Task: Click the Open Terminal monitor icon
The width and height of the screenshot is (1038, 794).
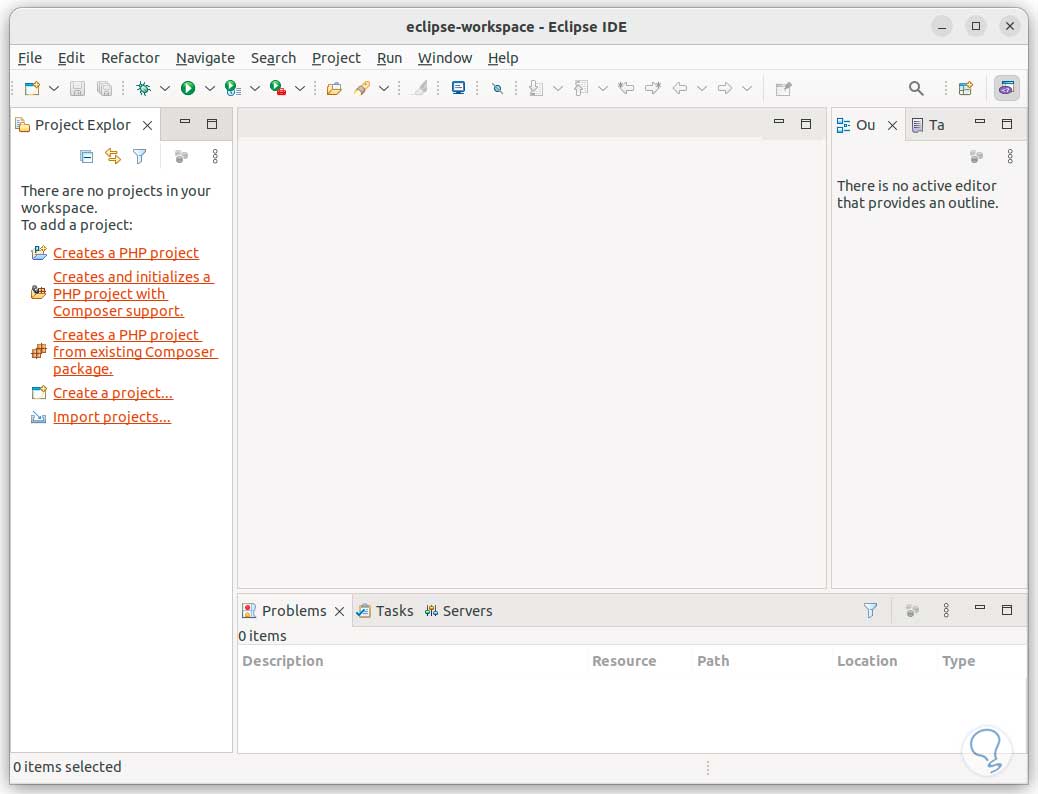Action: [x=458, y=88]
